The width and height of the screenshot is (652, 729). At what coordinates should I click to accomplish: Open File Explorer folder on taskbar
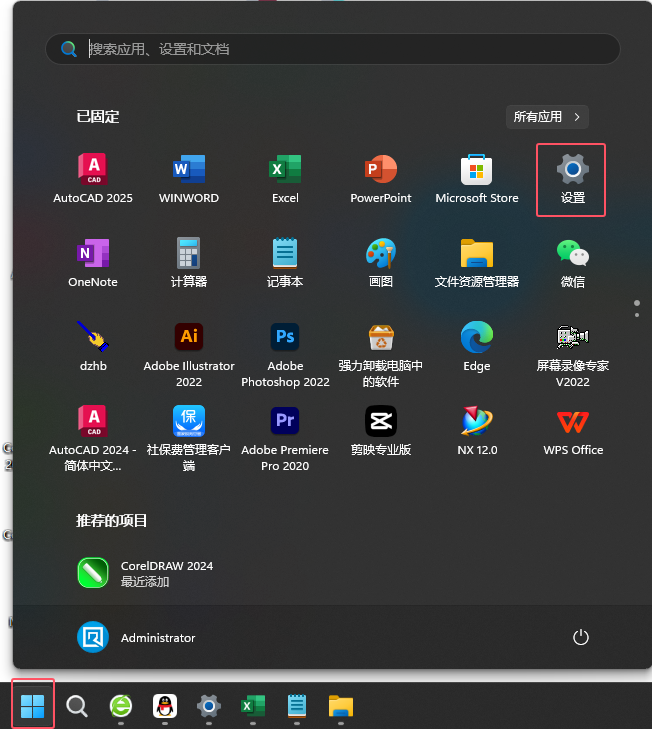(x=340, y=706)
